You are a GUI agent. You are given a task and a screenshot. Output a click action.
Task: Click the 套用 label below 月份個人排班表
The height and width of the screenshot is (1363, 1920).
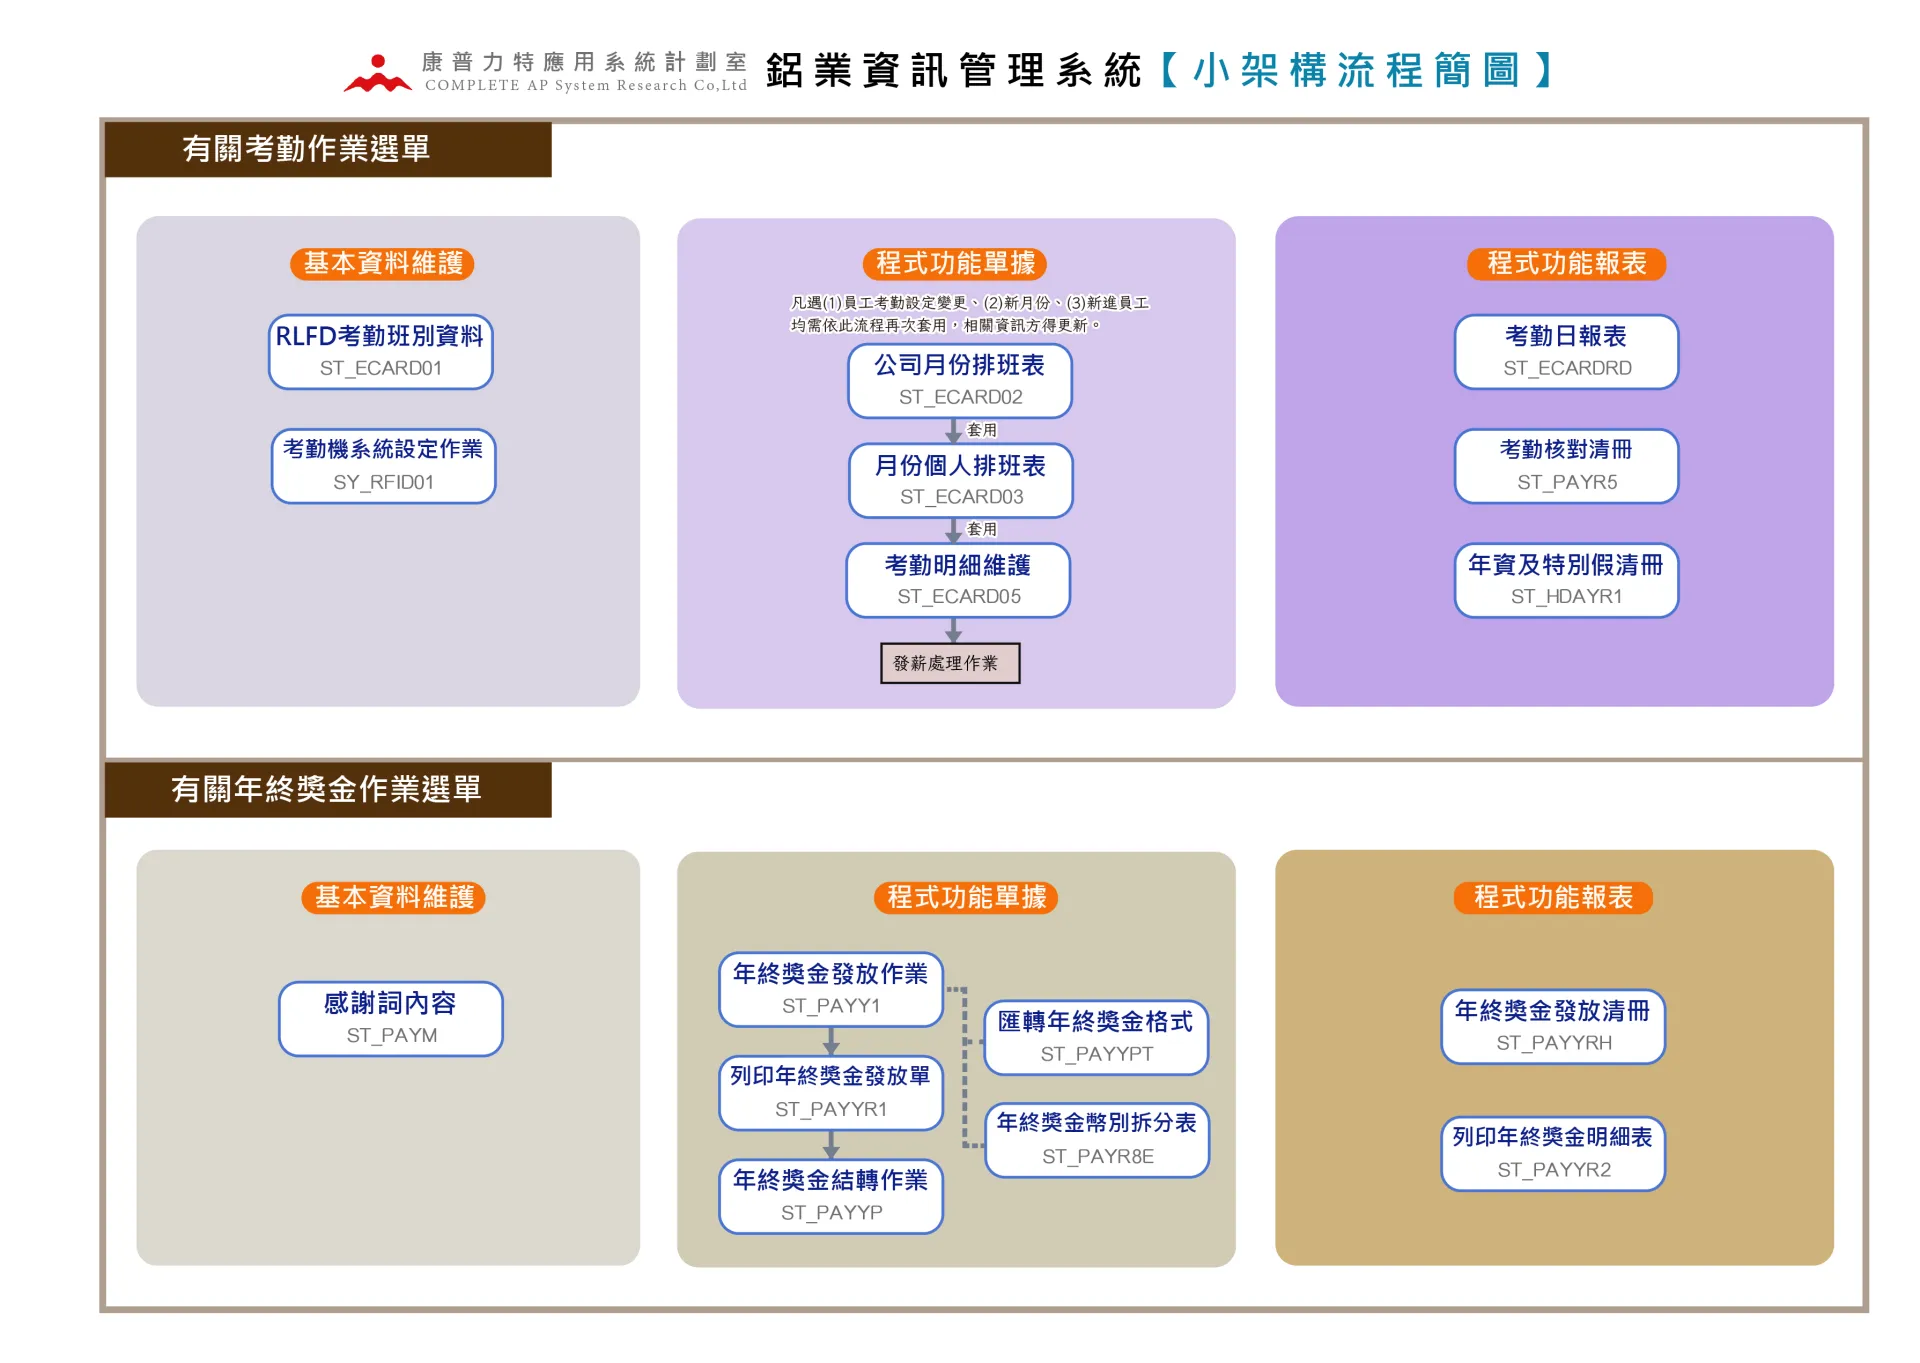click(982, 529)
